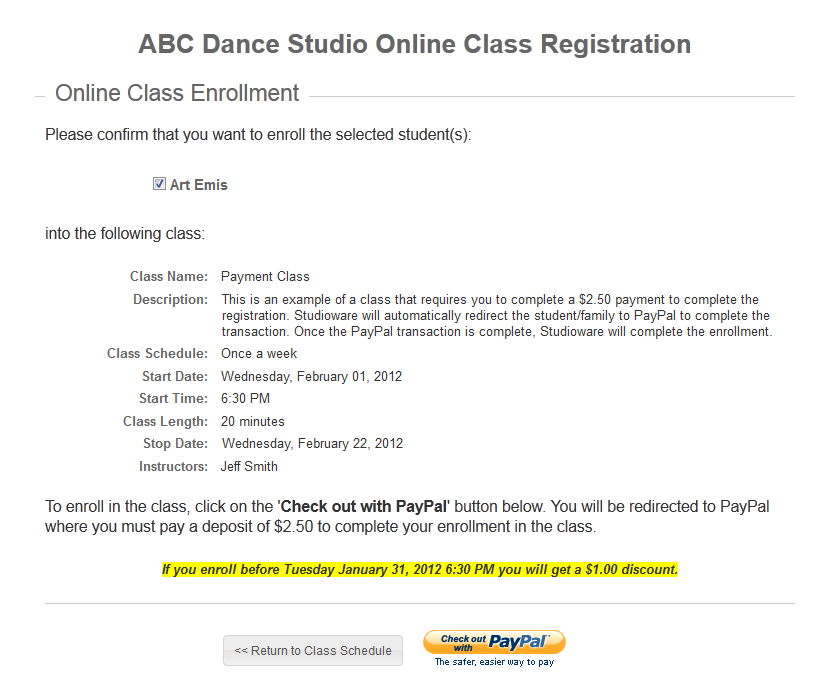Image resolution: width=835 pixels, height=698 pixels.
Task: Click the ABC Dance Studio page heading
Action: [x=414, y=45]
